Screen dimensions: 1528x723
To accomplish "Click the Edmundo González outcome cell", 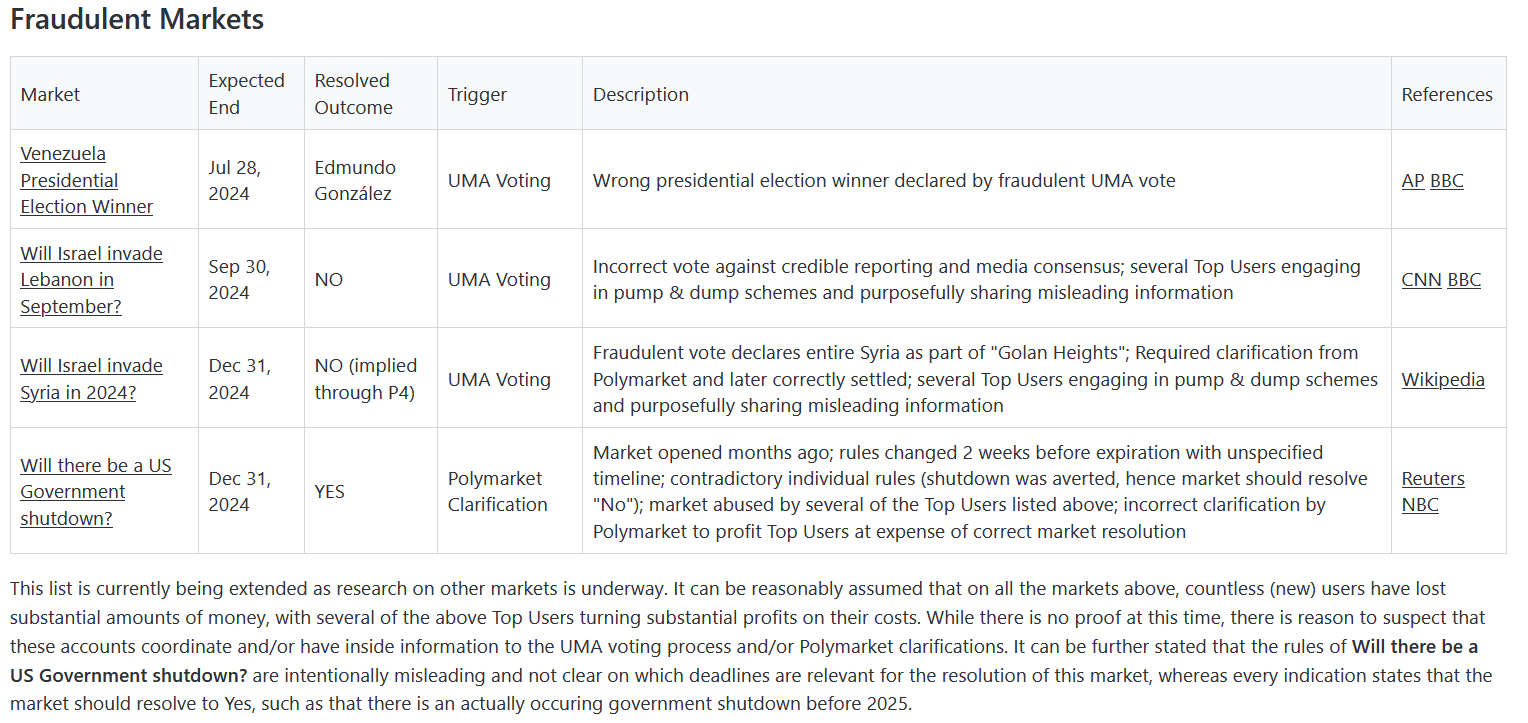I will coord(355,180).
